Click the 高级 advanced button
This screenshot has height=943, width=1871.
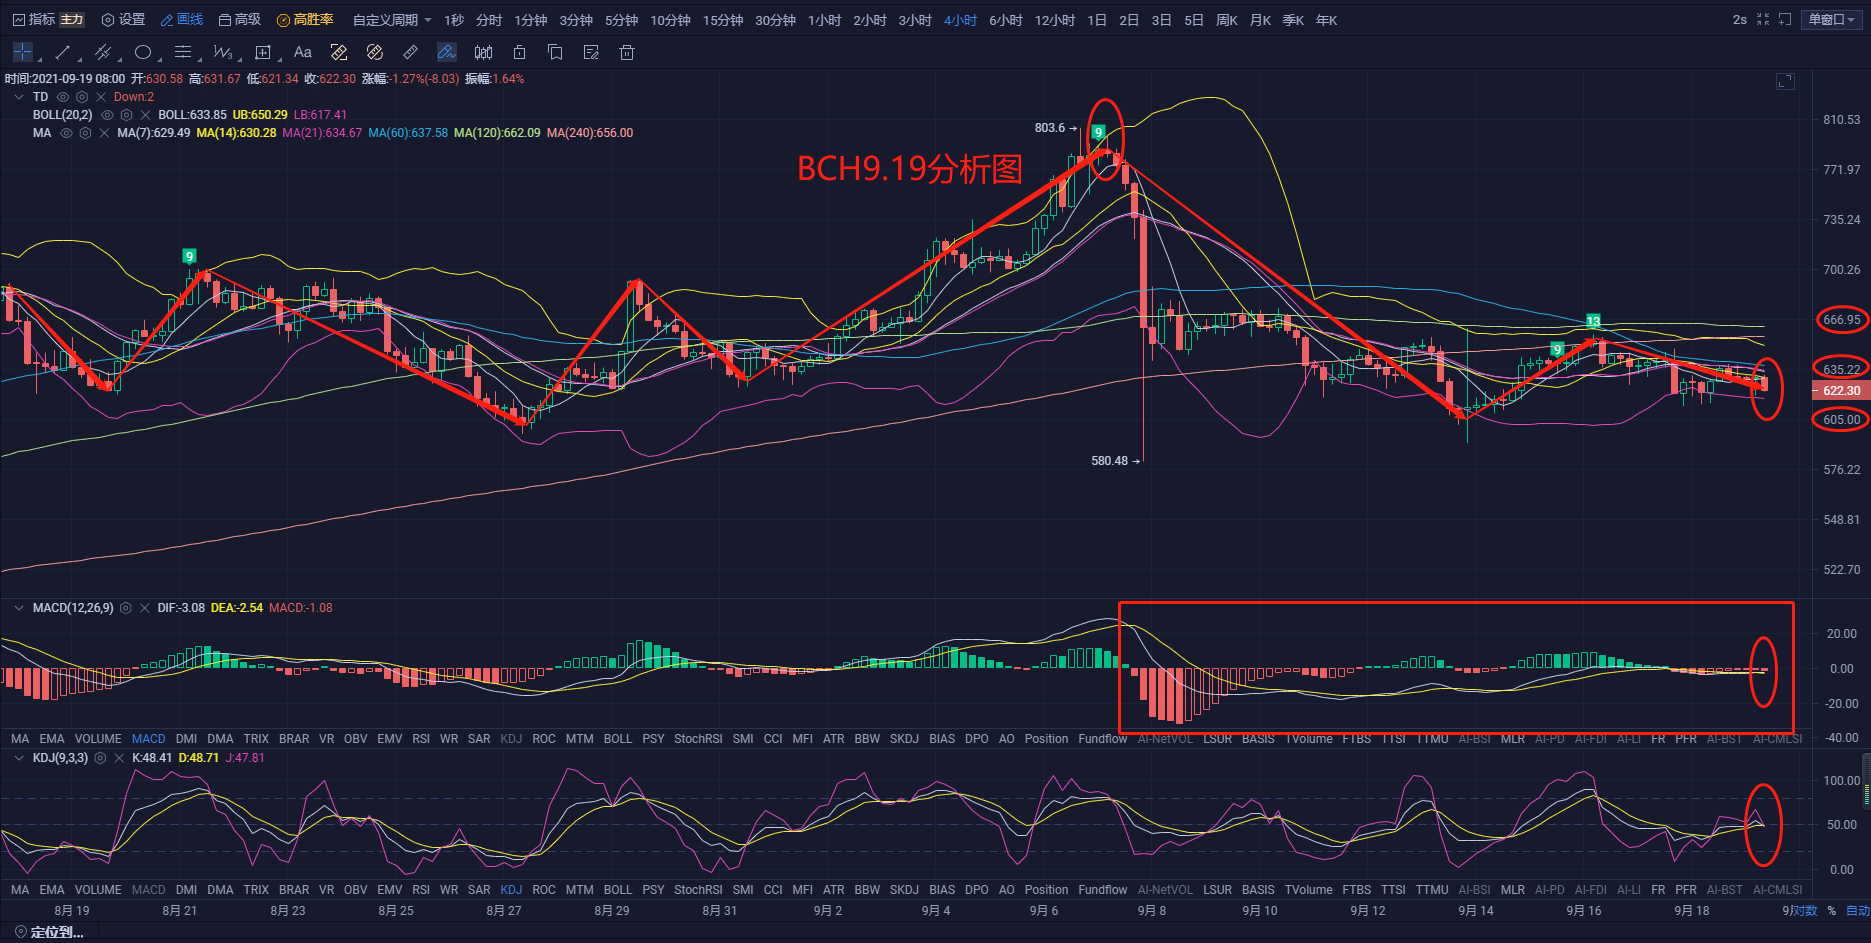(240, 20)
